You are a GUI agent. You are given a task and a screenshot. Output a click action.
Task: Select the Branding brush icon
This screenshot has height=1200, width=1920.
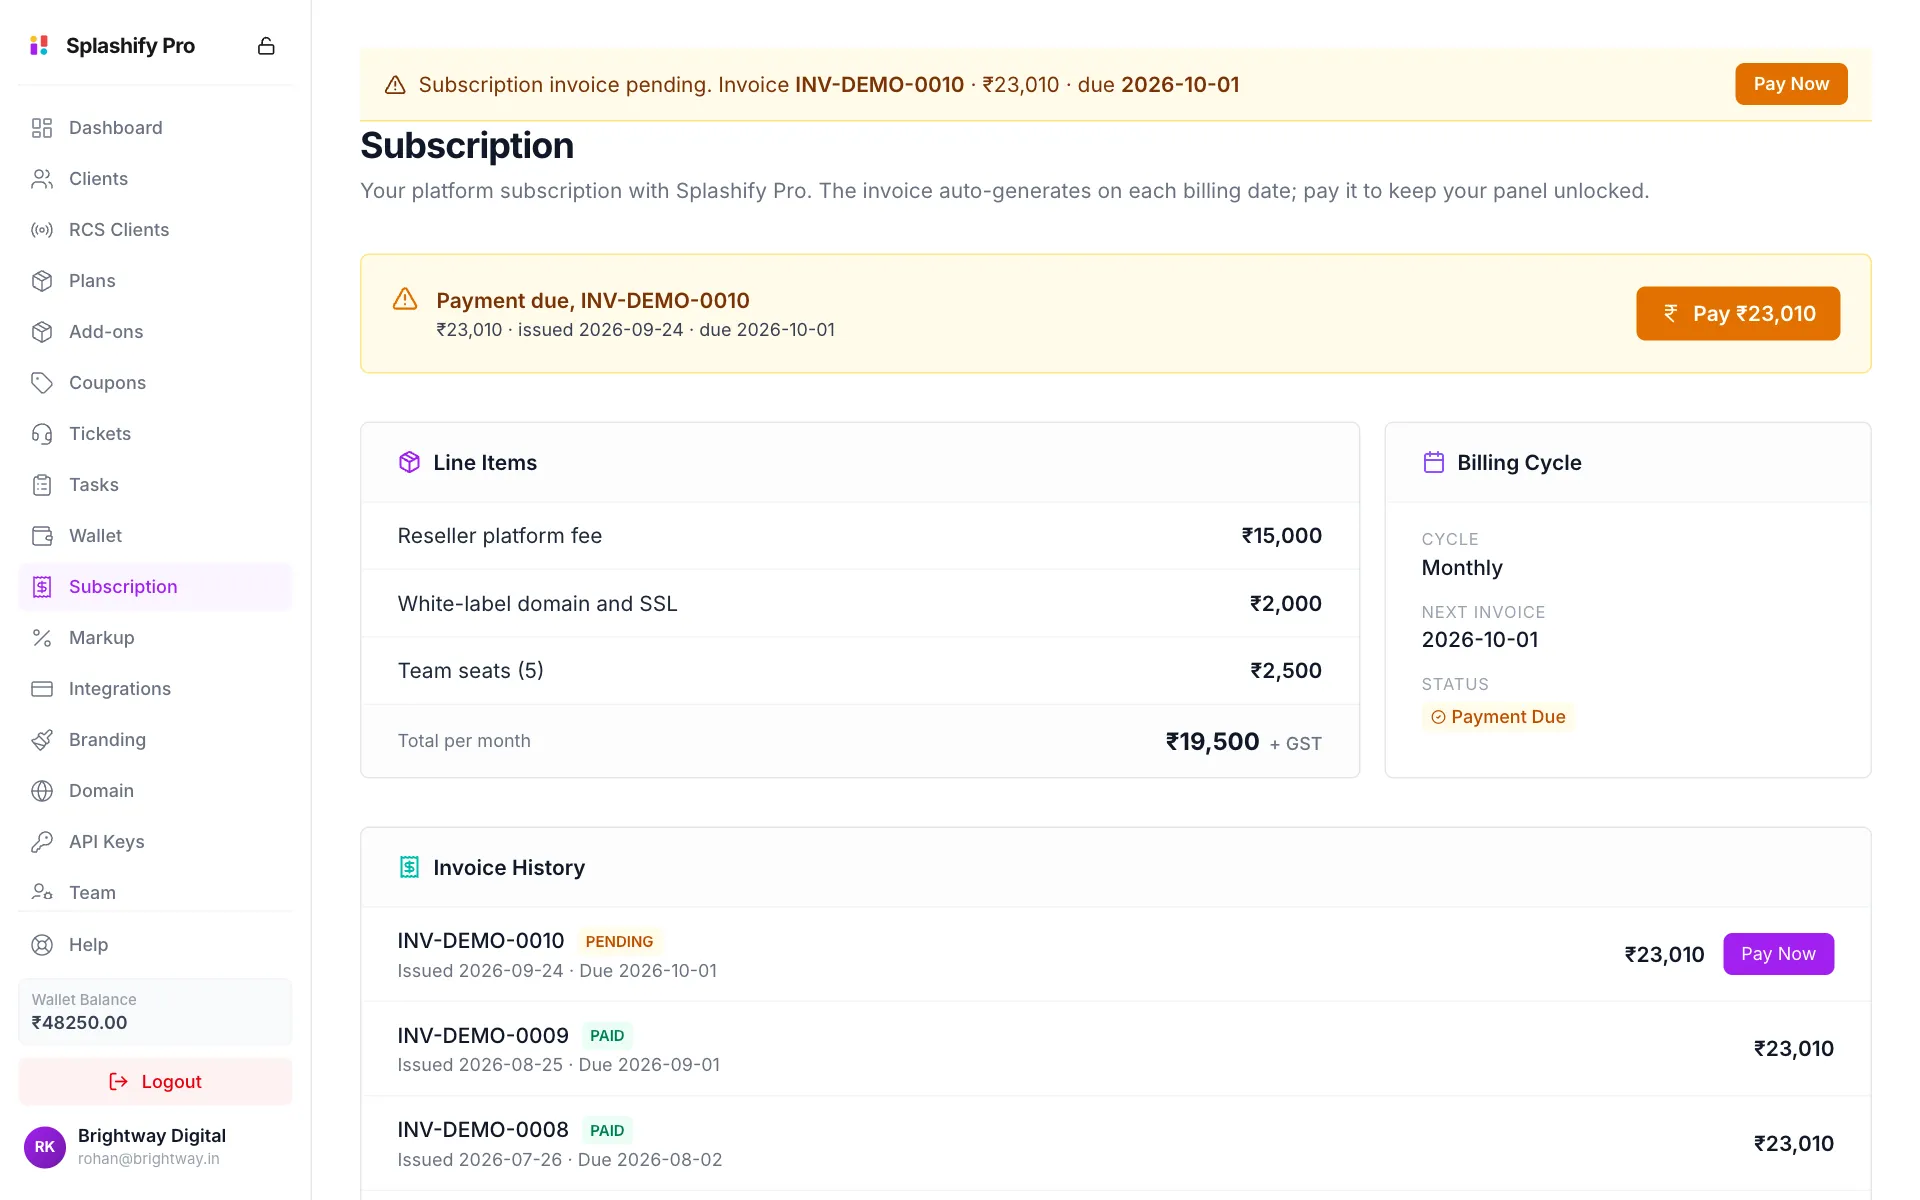tap(42, 740)
